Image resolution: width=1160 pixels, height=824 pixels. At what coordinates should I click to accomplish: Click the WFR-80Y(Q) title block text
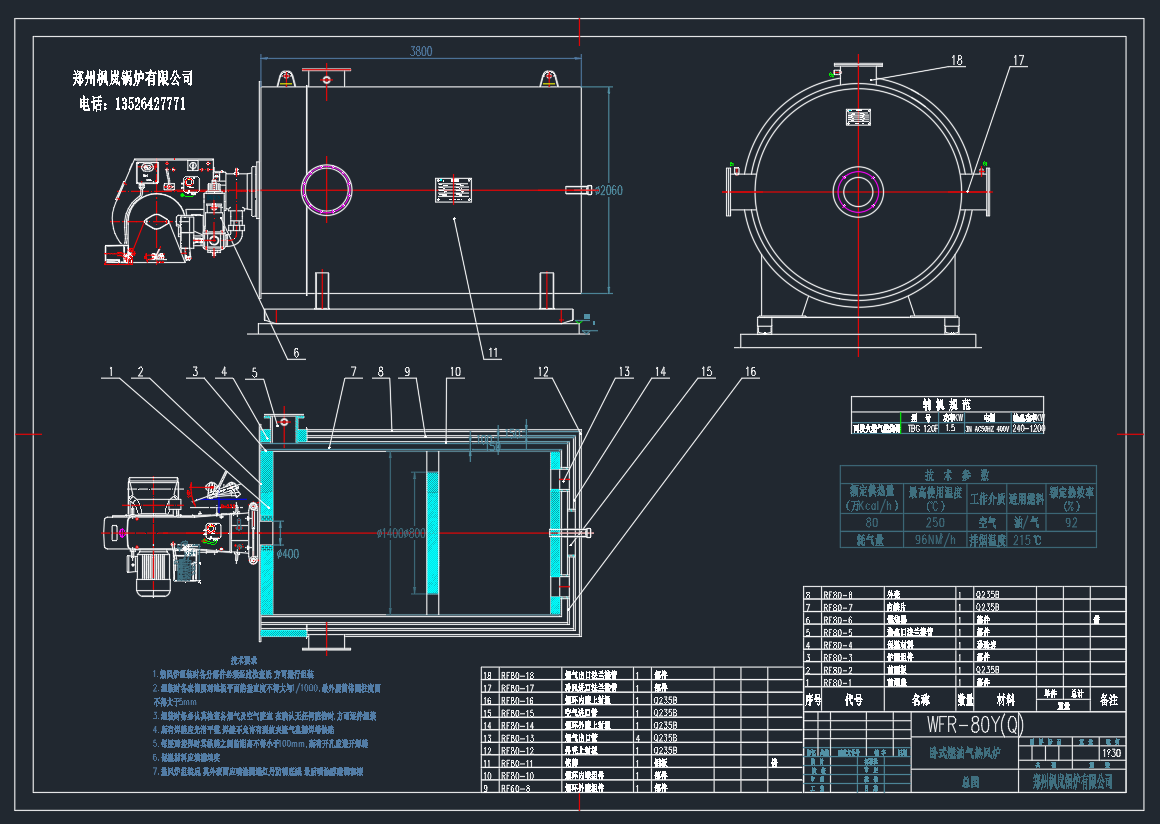(x=968, y=723)
